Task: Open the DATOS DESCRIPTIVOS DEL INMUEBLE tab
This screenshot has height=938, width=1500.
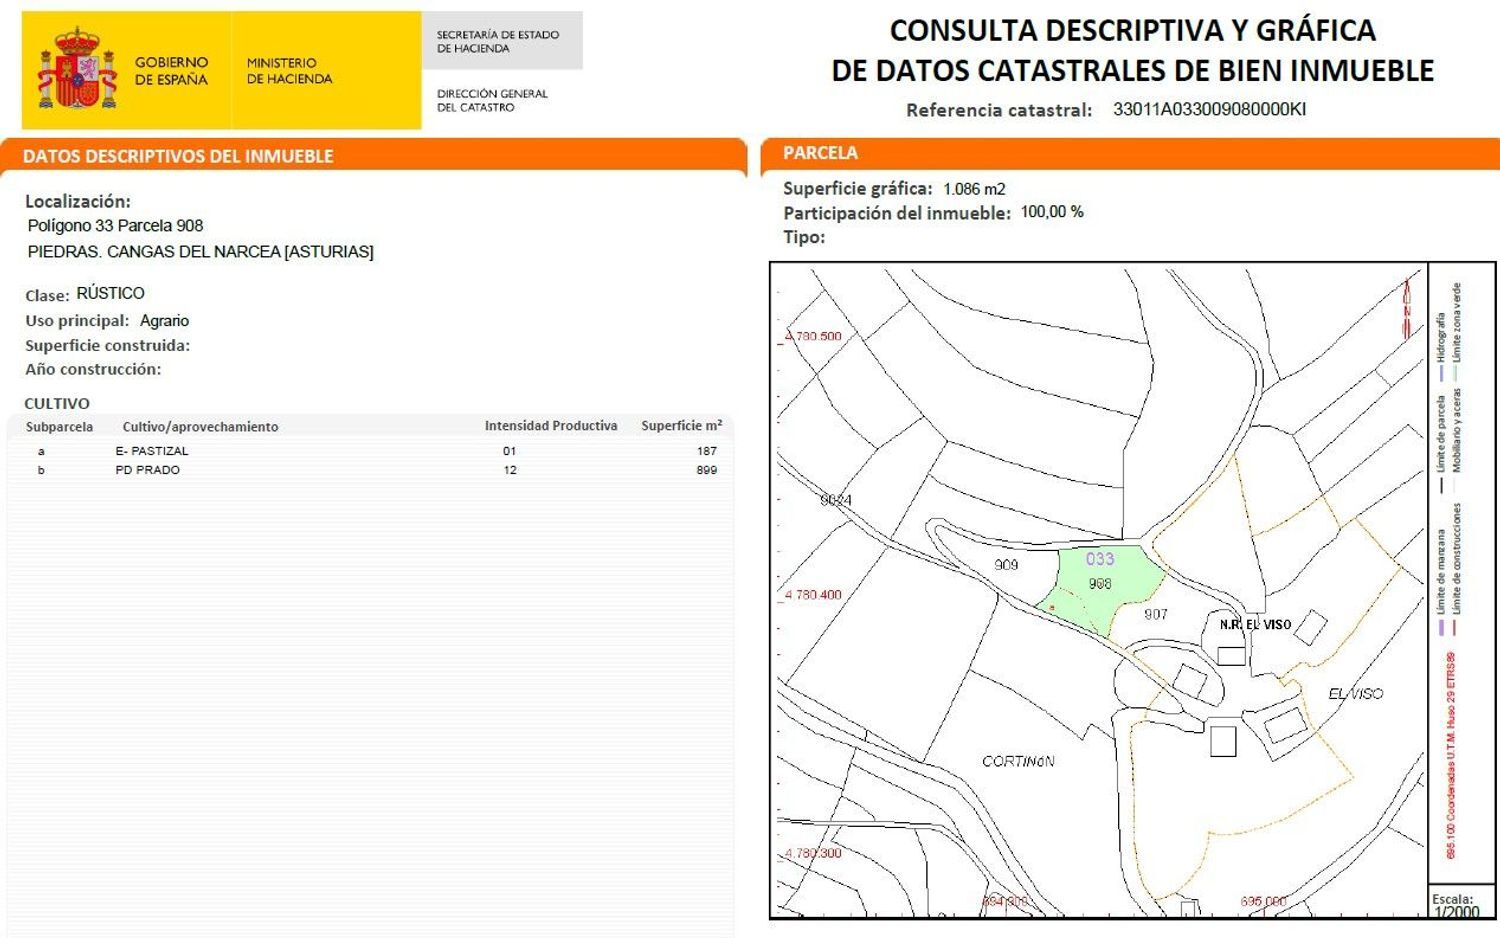Action: tap(178, 156)
